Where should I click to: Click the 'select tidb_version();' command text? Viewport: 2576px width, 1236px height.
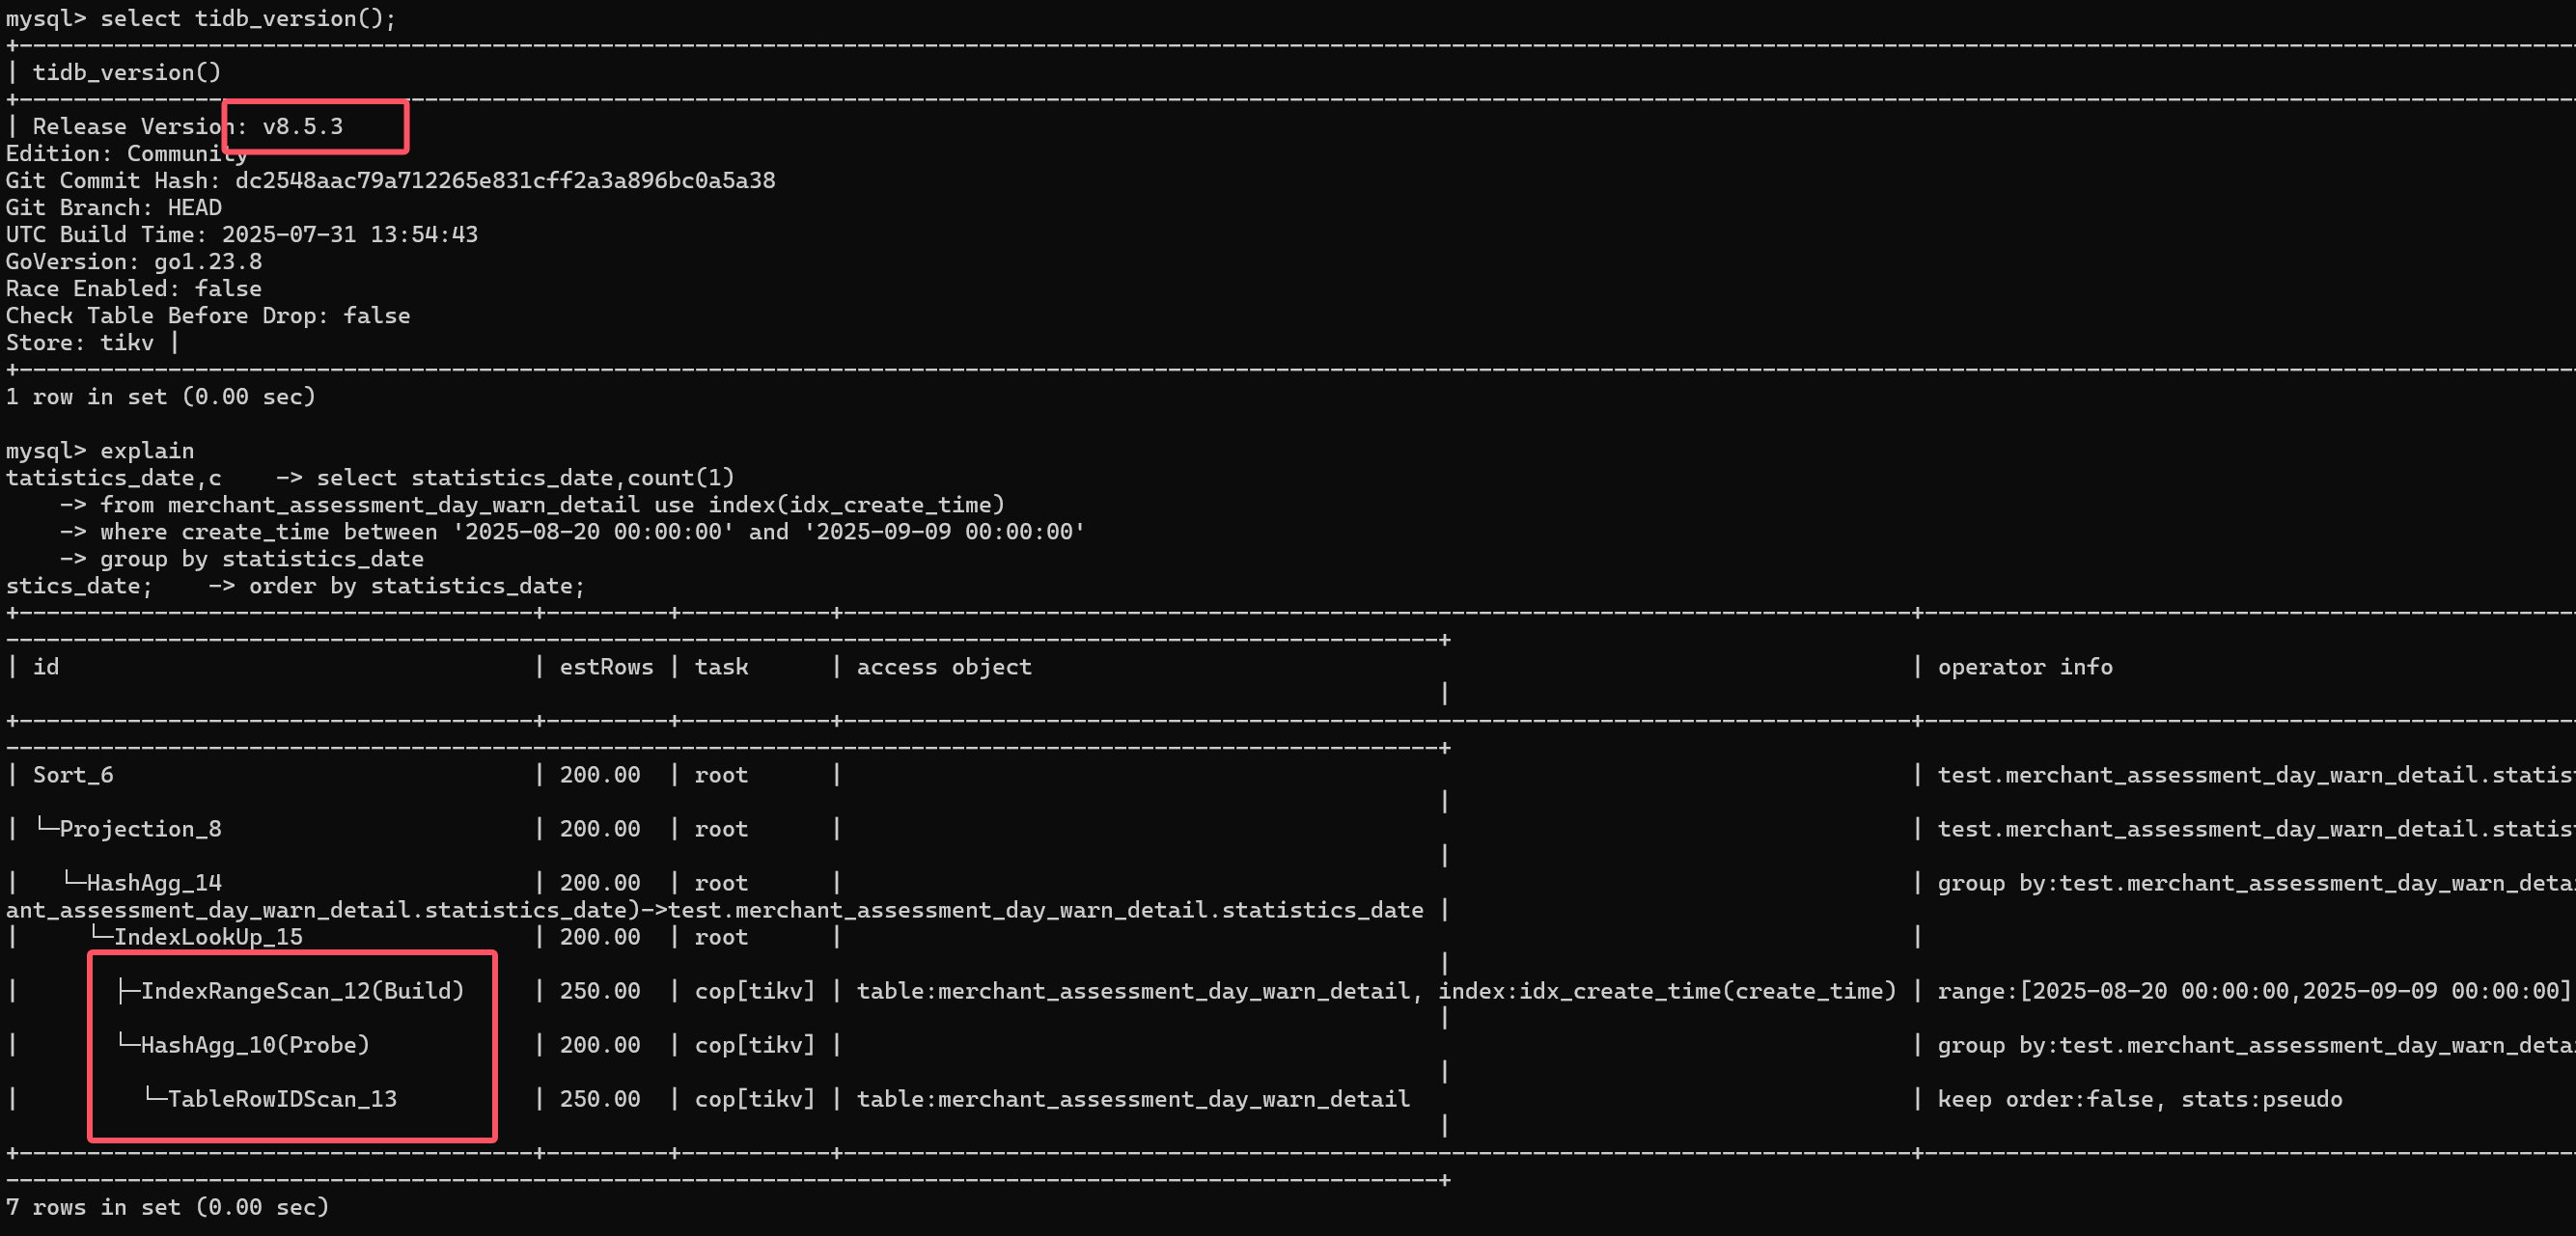pyautogui.click(x=248, y=19)
